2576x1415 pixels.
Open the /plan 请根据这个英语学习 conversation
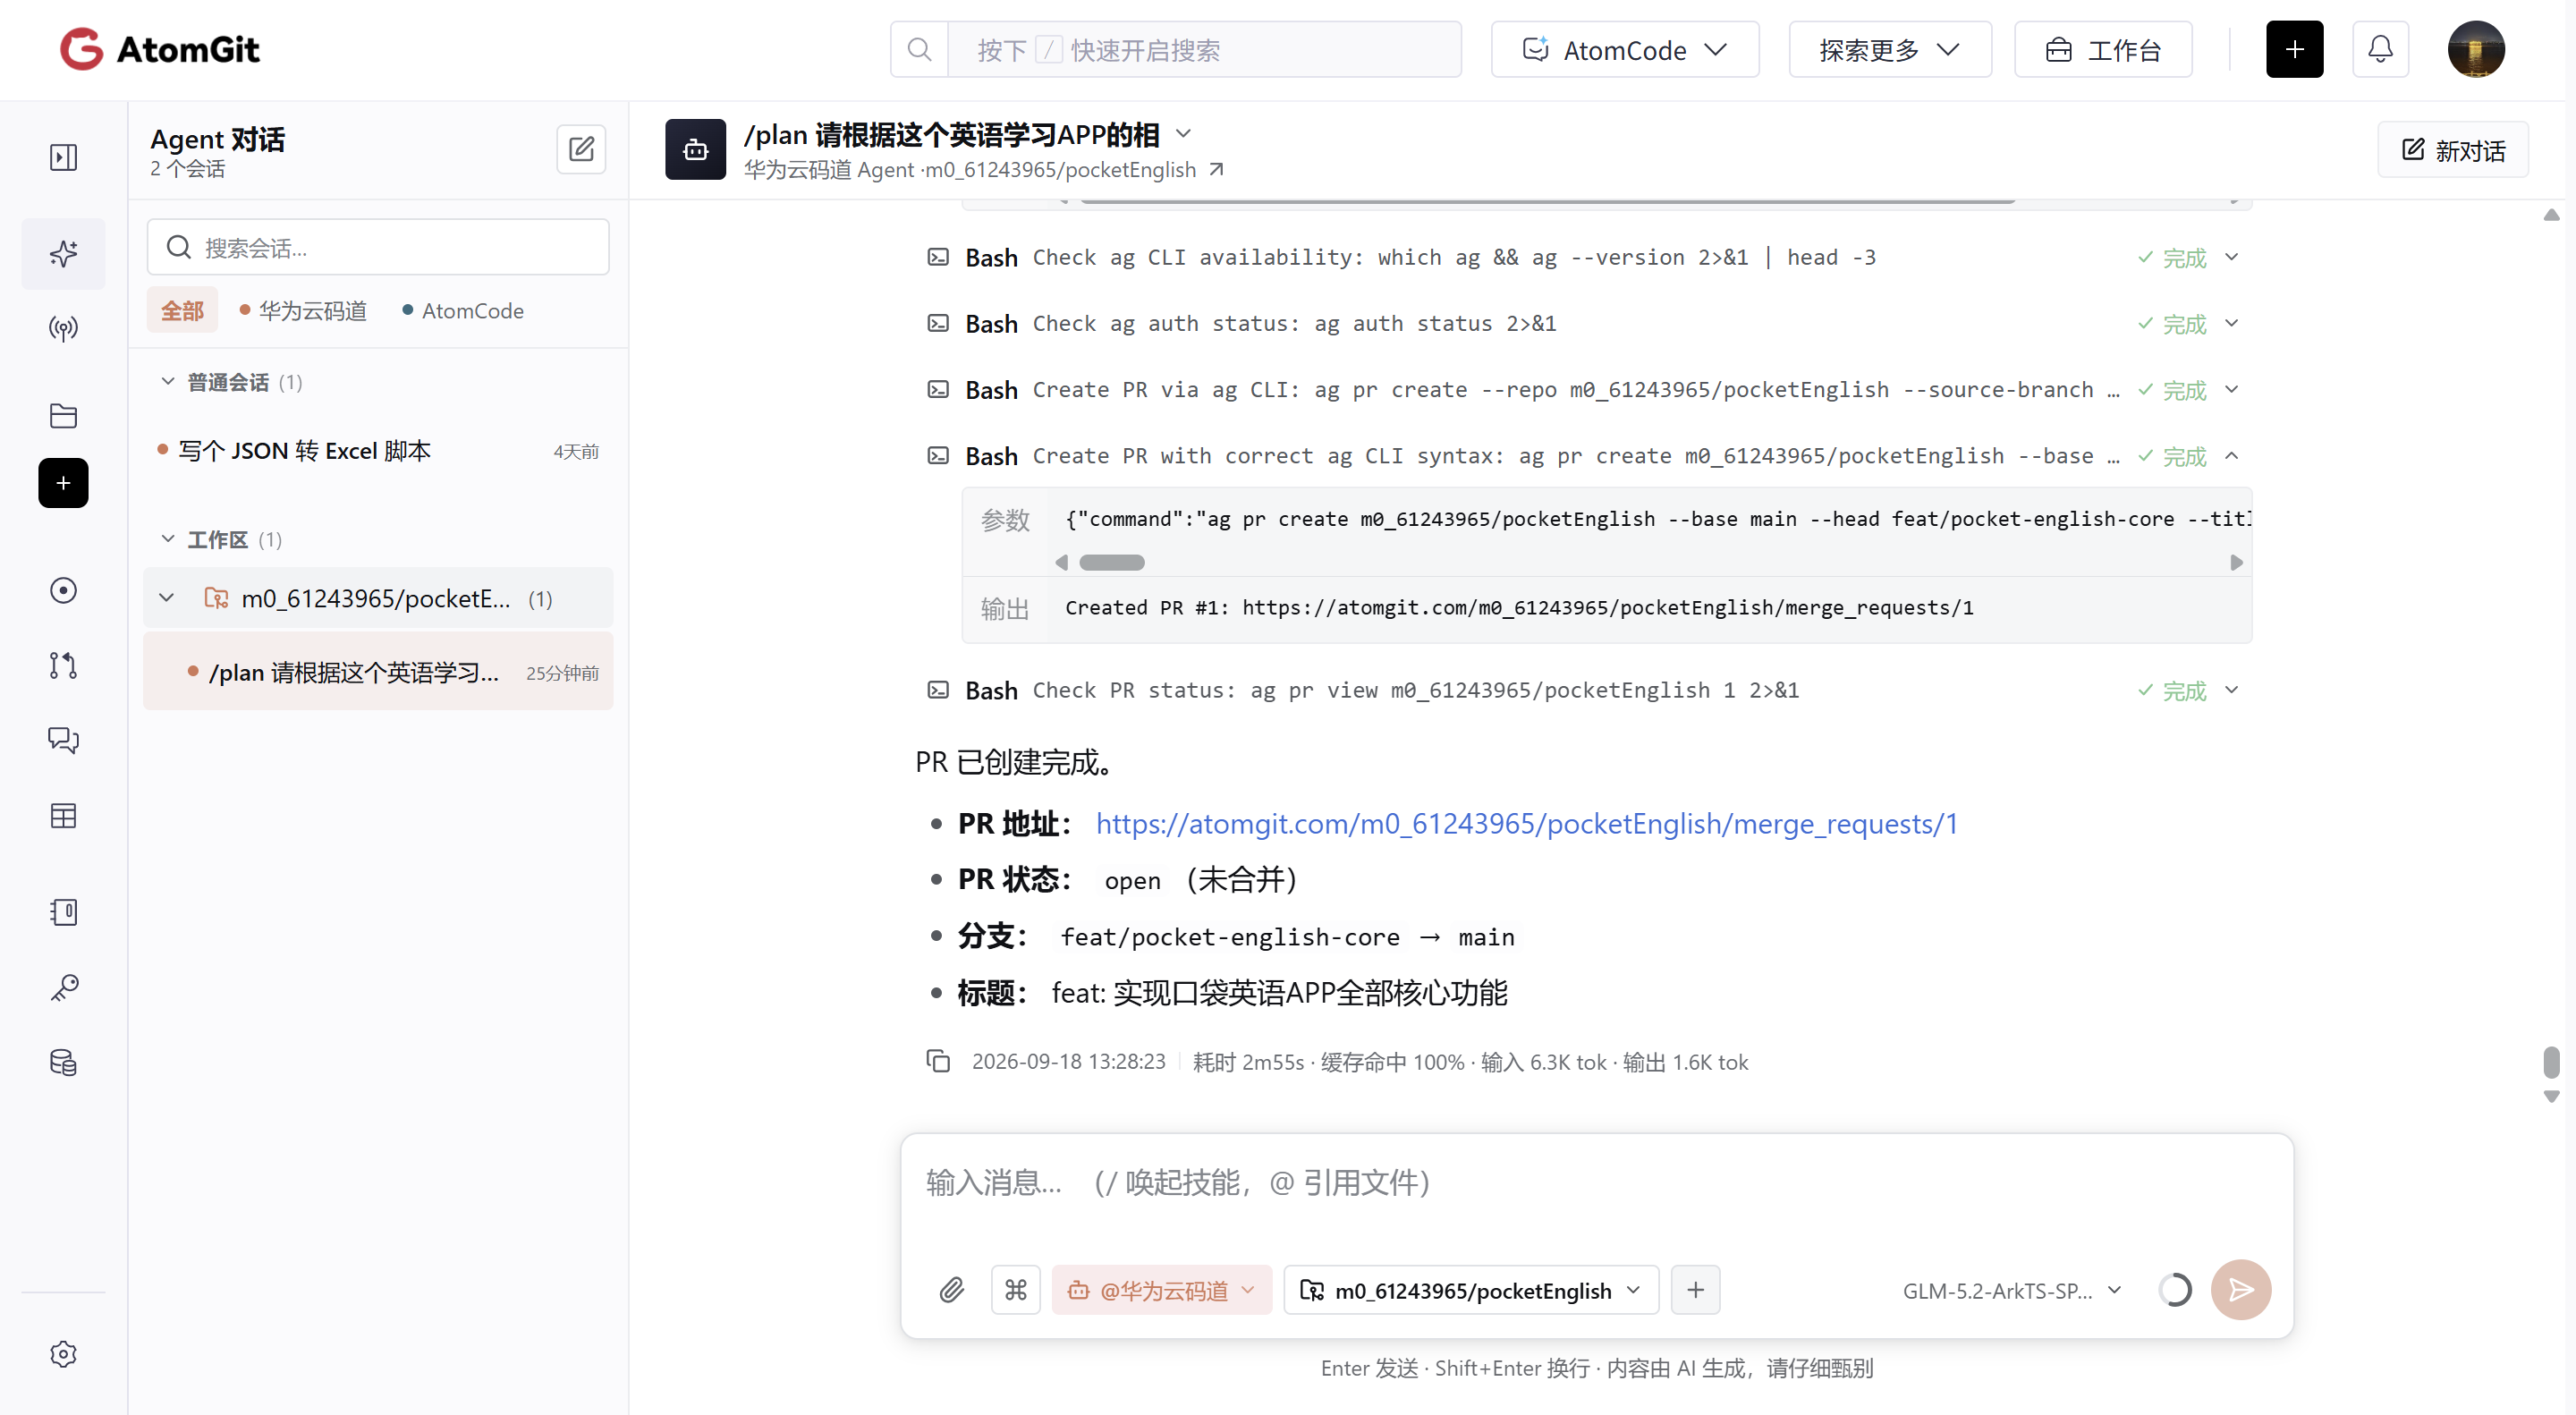click(377, 672)
